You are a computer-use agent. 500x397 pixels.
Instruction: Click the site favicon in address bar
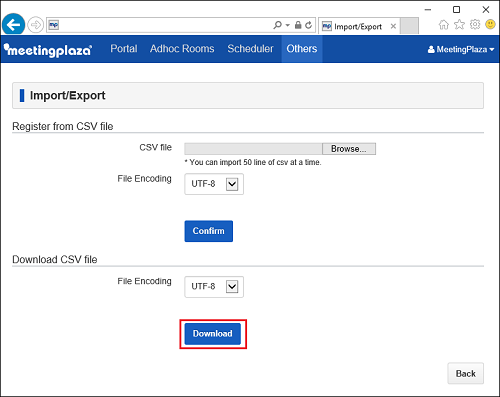point(54,25)
